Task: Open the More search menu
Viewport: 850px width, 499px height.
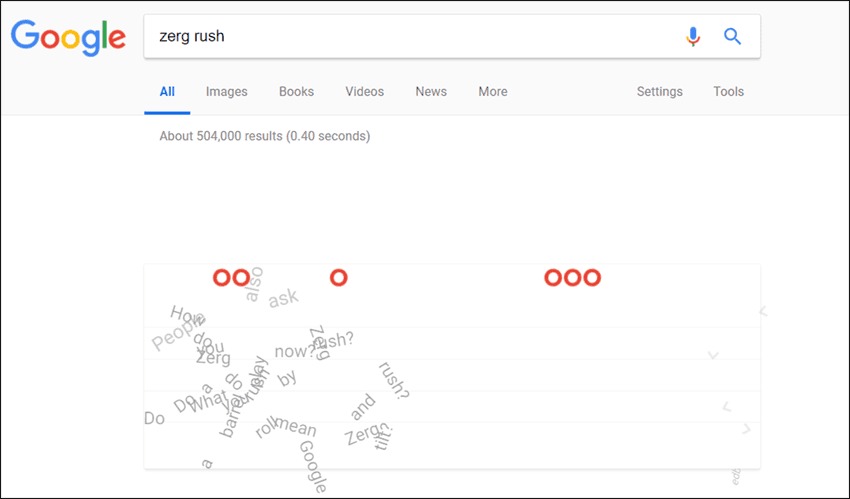Action: coord(493,92)
